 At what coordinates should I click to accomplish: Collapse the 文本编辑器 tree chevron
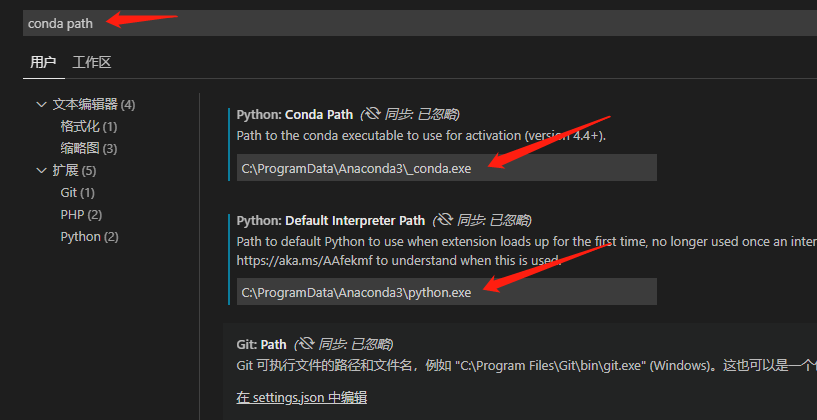pyautogui.click(x=41, y=104)
